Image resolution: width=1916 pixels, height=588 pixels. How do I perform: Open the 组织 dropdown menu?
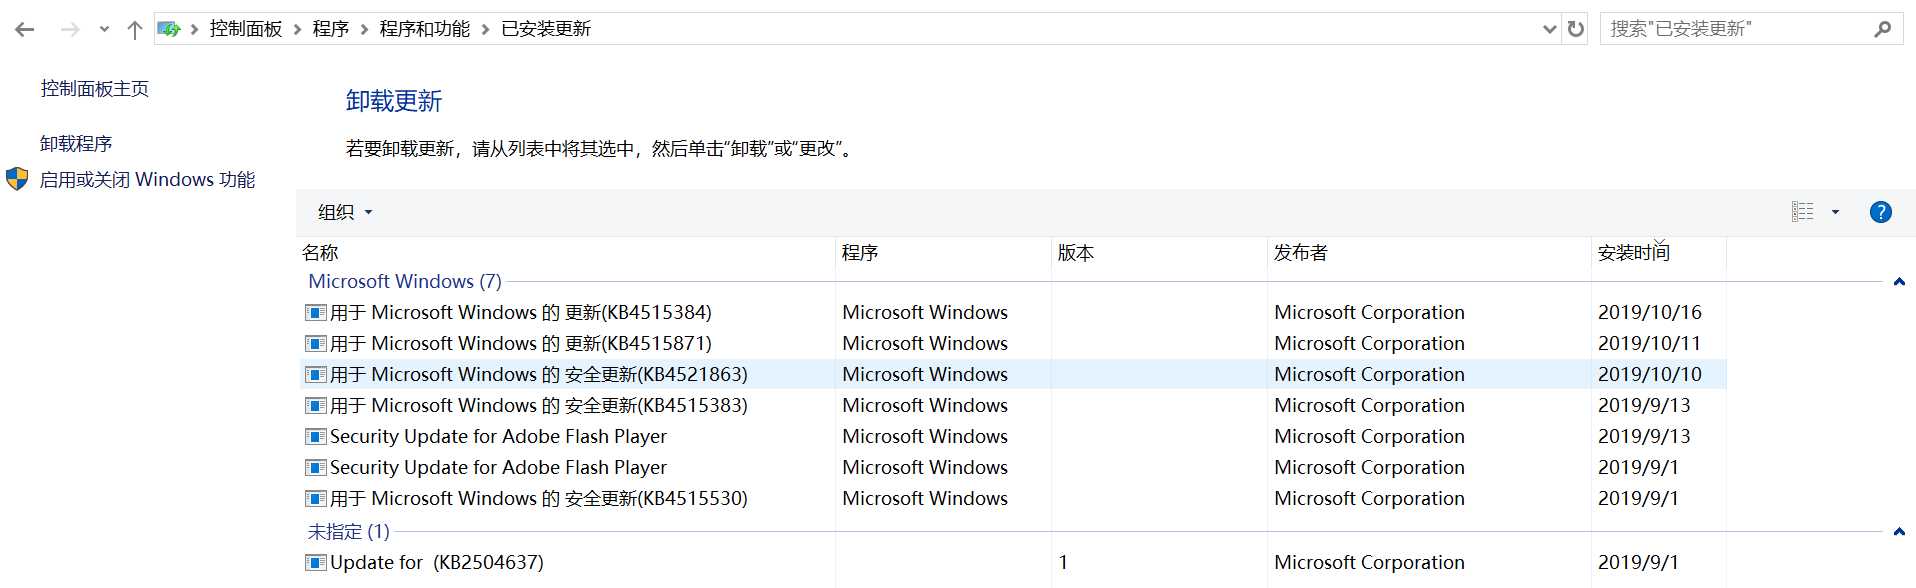tap(345, 212)
